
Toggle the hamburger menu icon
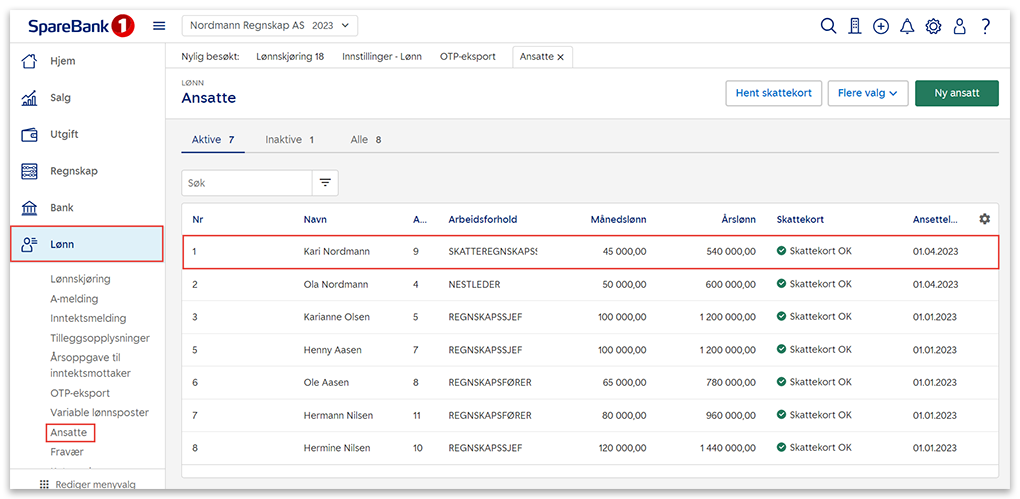tap(159, 26)
